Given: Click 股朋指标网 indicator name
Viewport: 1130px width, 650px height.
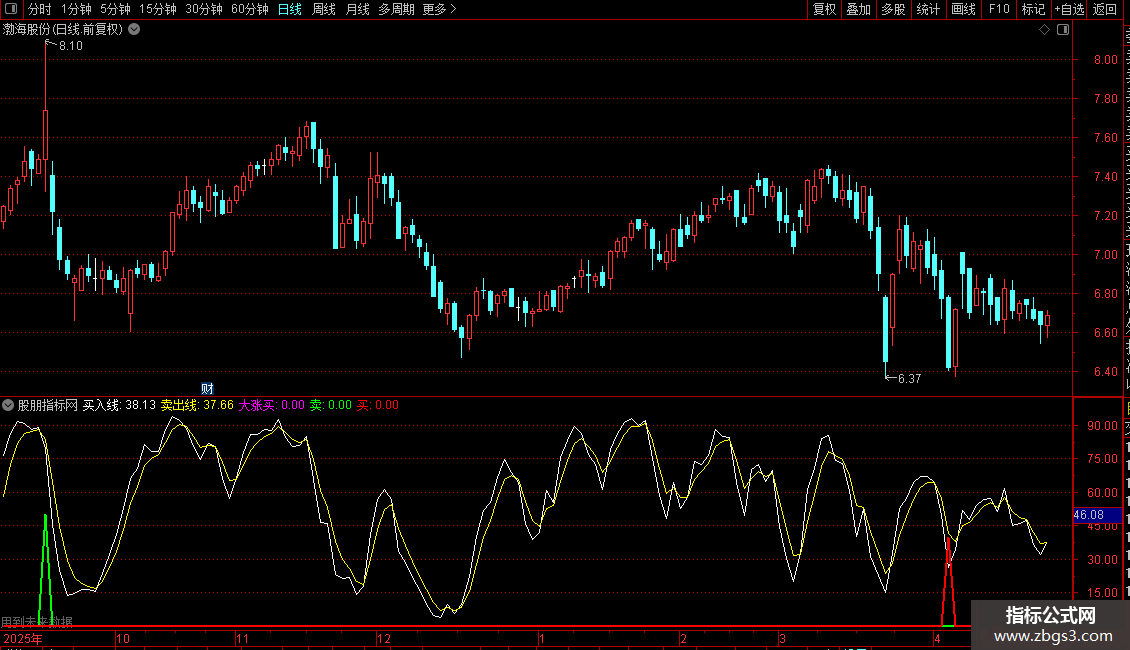Looking at the screenshot, I should tap(48, 405).
